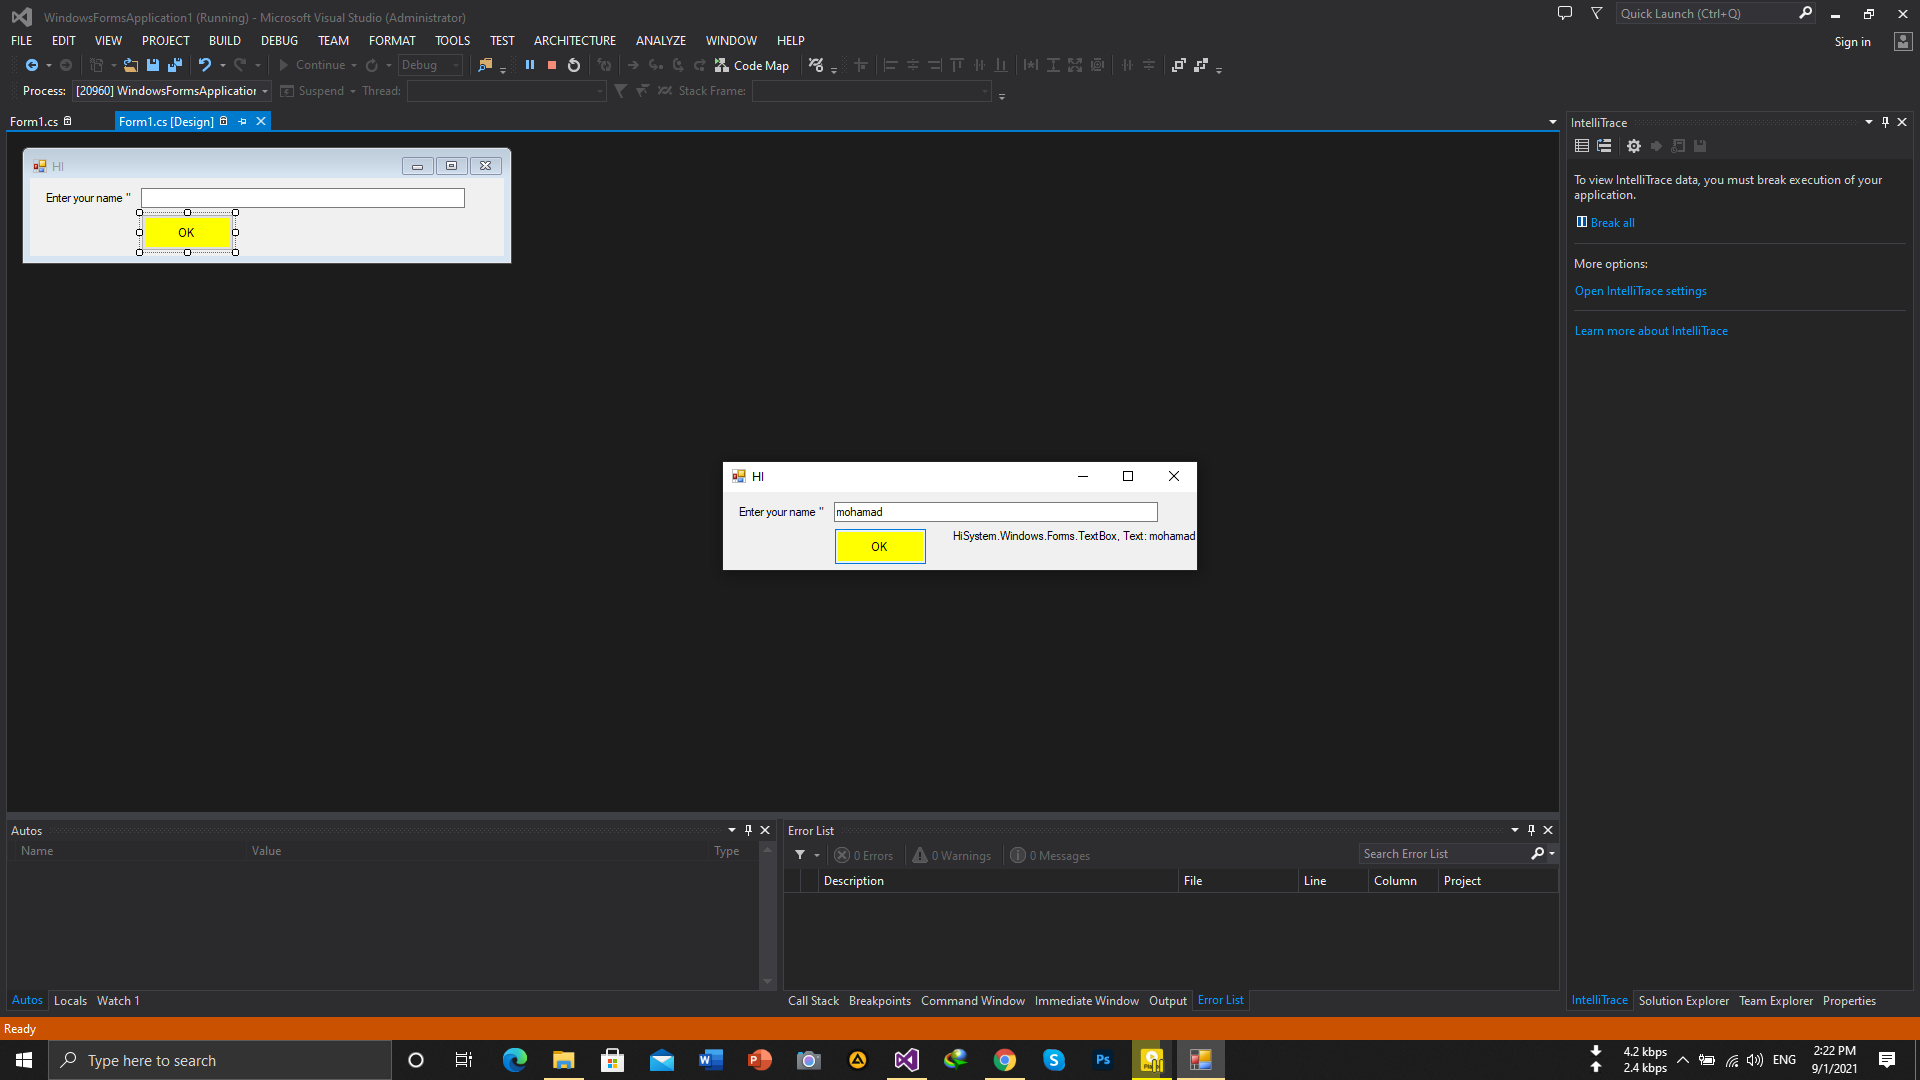Click Bring to Front layout icon

click(1179, 65)
